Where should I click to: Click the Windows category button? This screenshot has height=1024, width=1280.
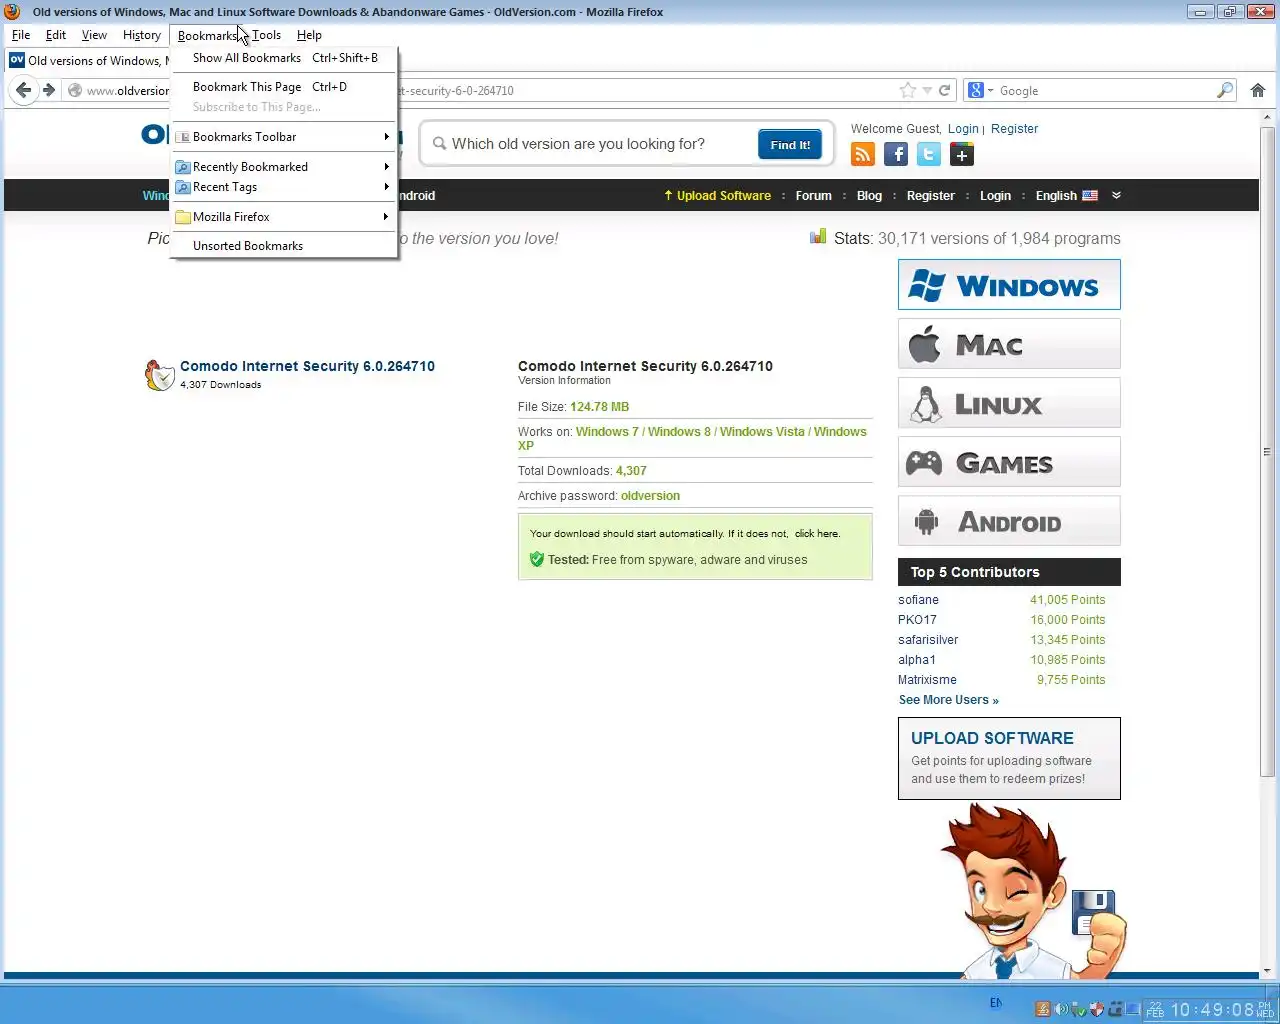click(1009, 285)
